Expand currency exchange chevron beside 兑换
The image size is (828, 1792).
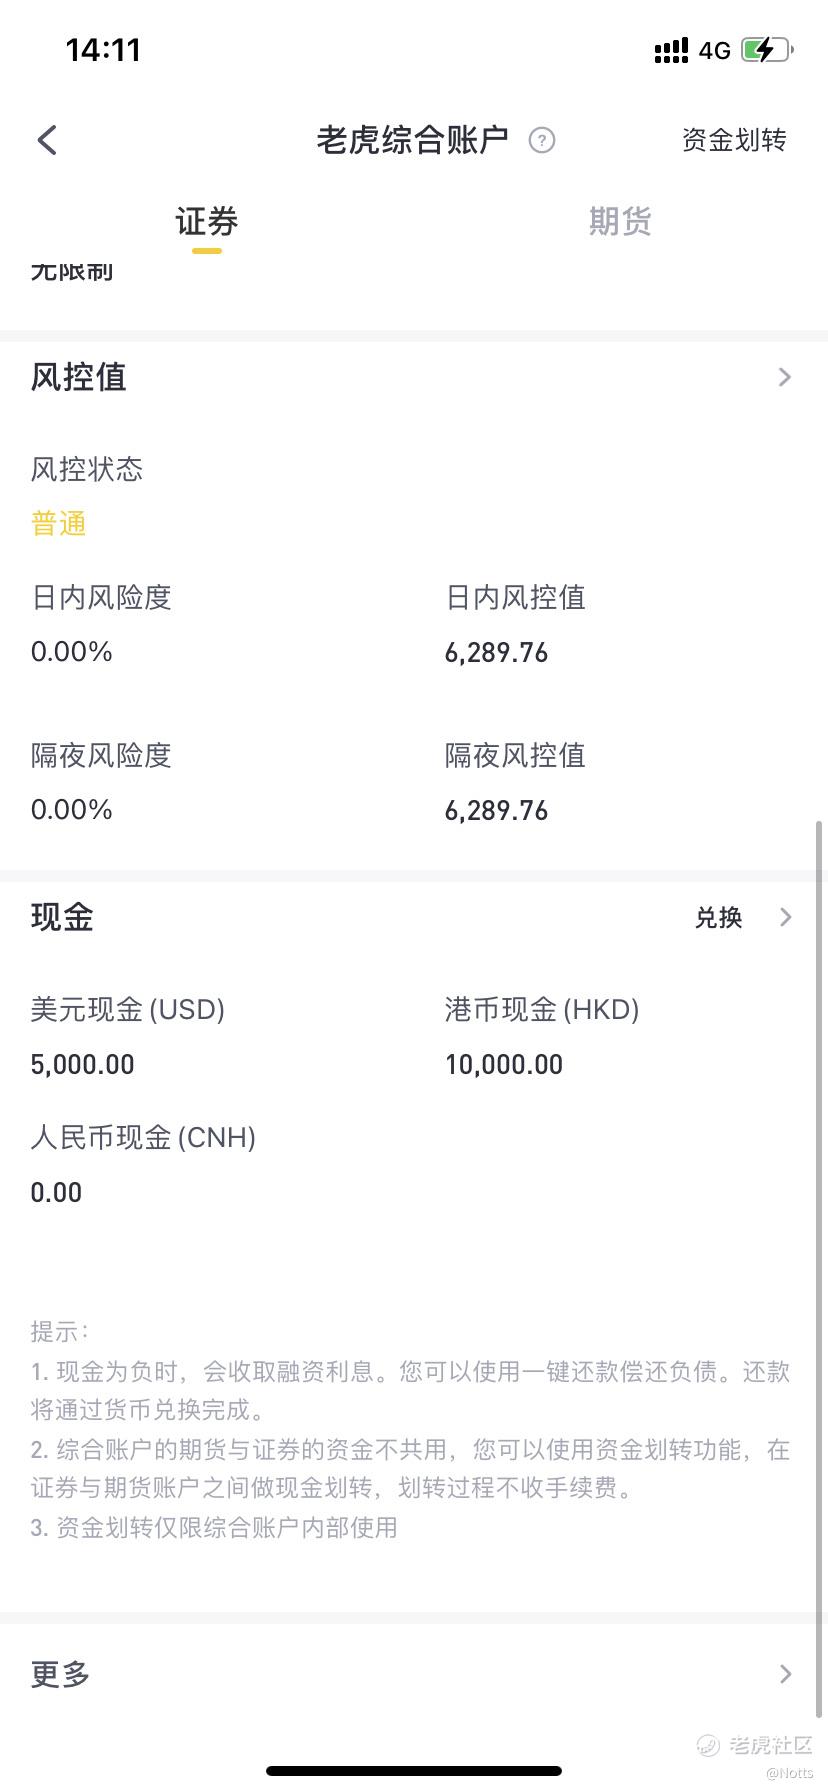click(x=785, y=917)
